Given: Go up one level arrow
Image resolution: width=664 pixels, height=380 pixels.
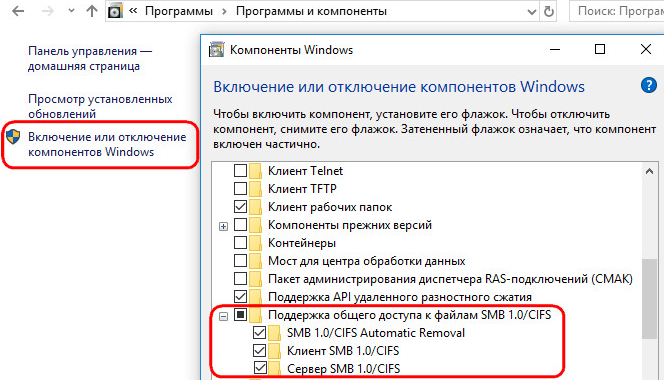Looking at the screenshot, I should (x=91, y=11).
